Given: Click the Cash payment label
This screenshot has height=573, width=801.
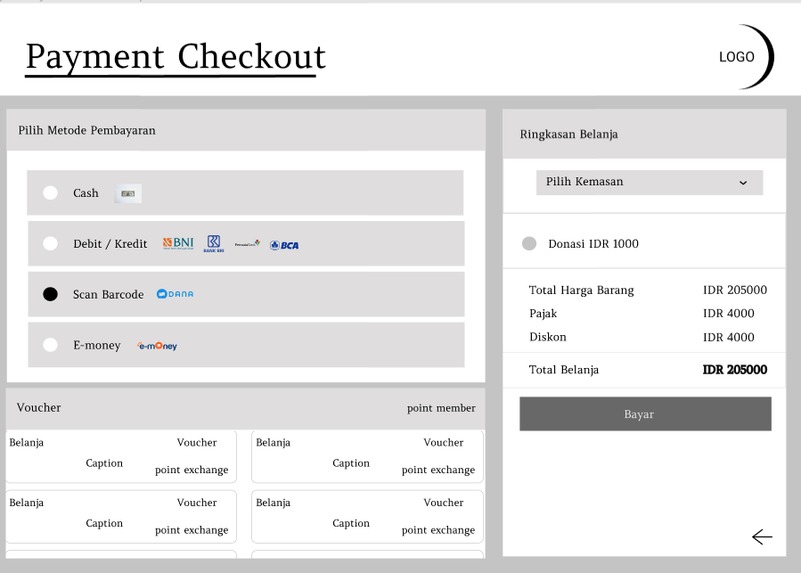Looking at the screenshot, I should click(86, 193).
